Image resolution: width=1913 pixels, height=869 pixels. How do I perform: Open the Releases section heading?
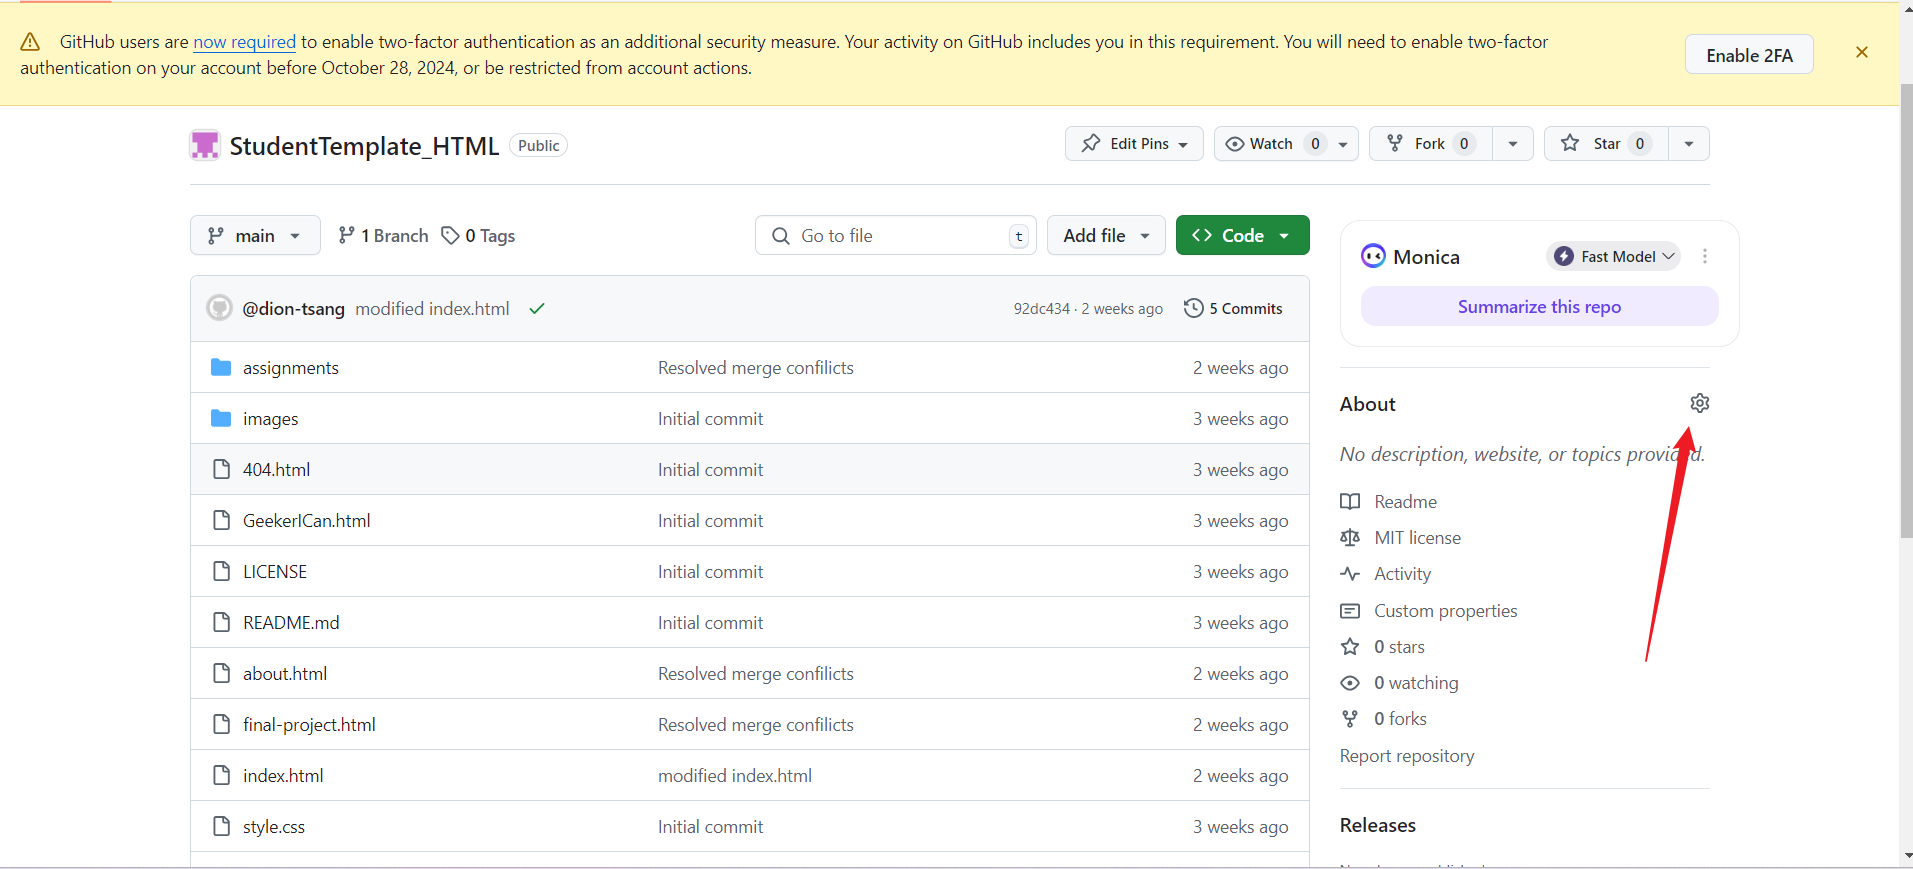1378,825
